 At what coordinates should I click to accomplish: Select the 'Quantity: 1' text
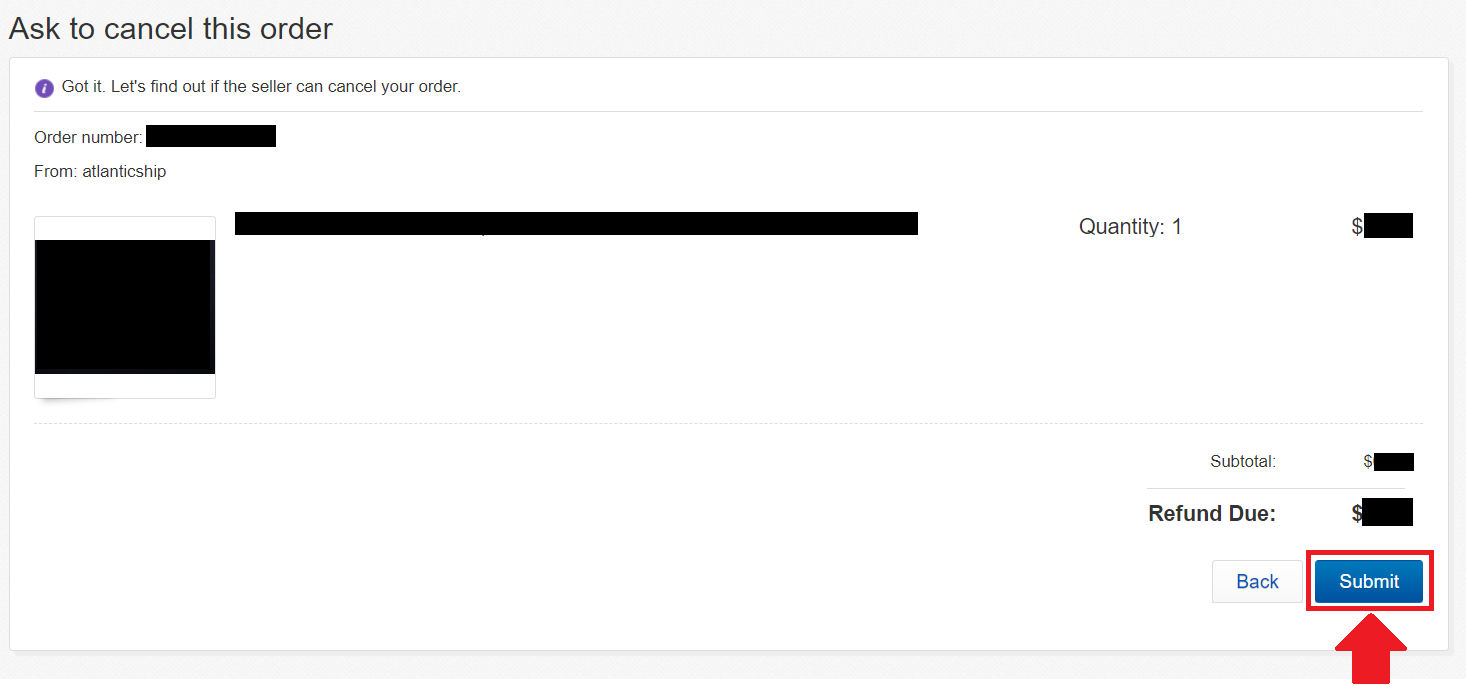tap(1130, 227)
